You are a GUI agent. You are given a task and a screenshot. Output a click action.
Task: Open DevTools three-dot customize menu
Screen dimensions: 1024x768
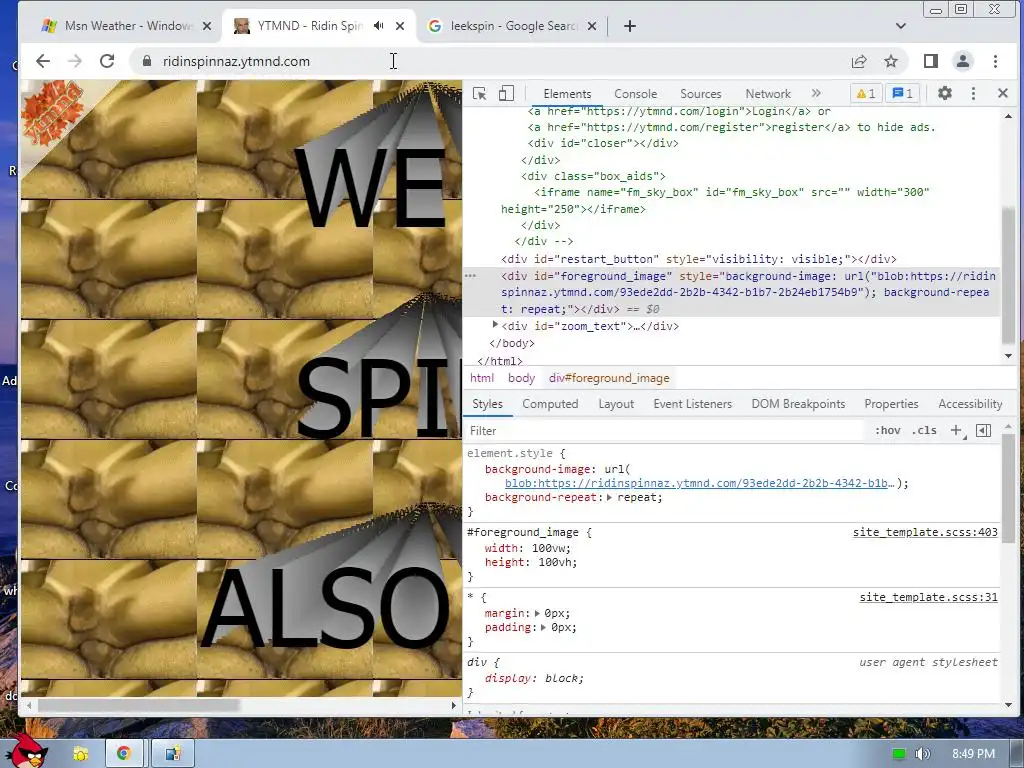click(x=973, y=93)
